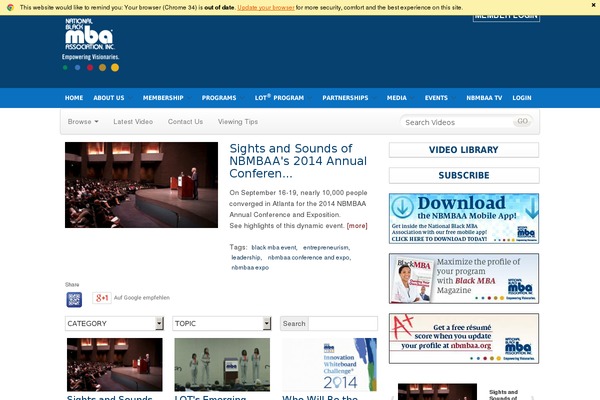Open the PARTNERSHIPS menu
Viewport: 600px width, 400px height.
(x=345, y=98)
